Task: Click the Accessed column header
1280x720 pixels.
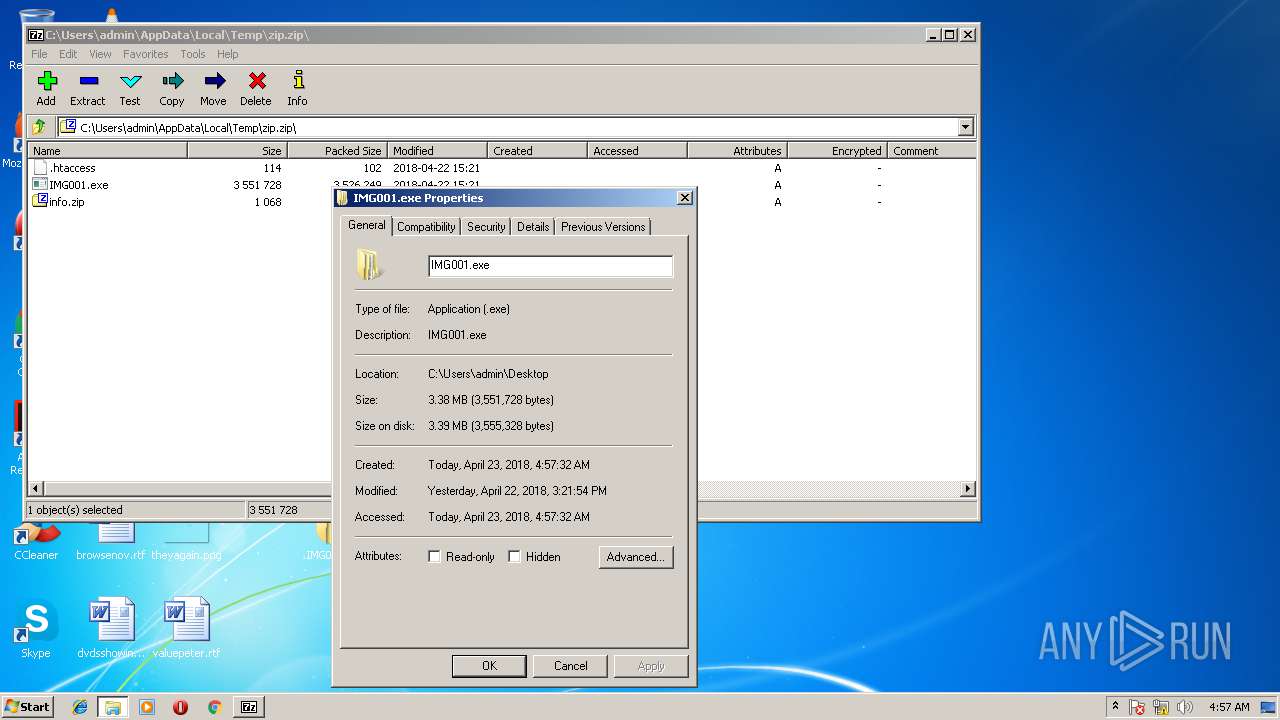Action: pos(637,151)
